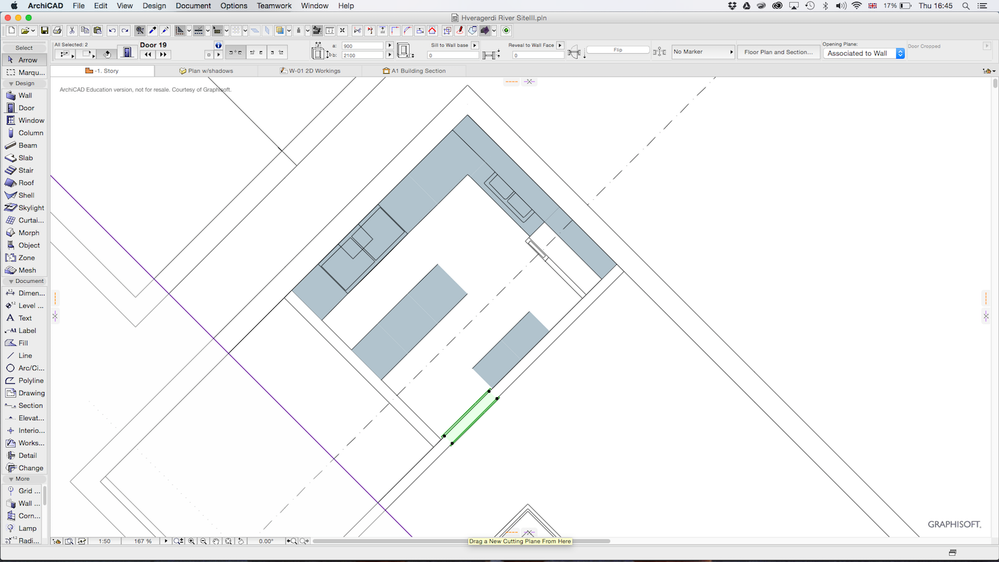Viewport: 999px width, 562px height.
Task: Select the Door tool in the toolbox
Action: [x=24, y=108]
